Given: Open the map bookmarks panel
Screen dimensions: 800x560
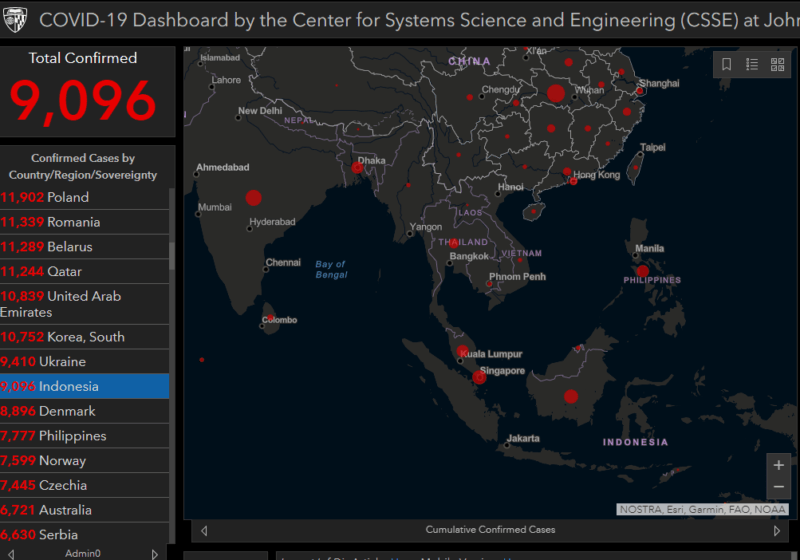Looking at the screenshot, I should click(726, 64).
